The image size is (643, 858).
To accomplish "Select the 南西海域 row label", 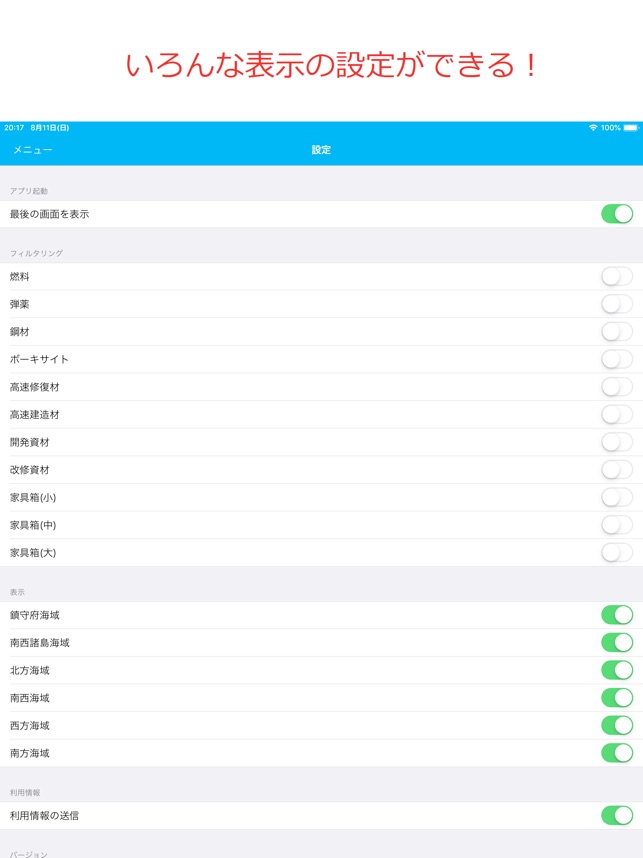I will point(30,698).
